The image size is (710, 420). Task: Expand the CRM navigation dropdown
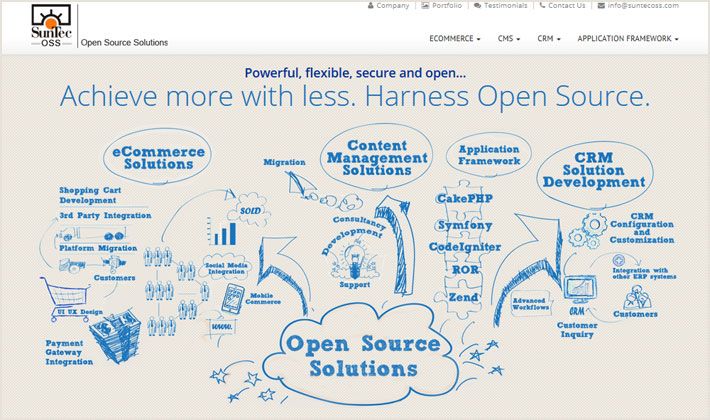coord(549,39)
